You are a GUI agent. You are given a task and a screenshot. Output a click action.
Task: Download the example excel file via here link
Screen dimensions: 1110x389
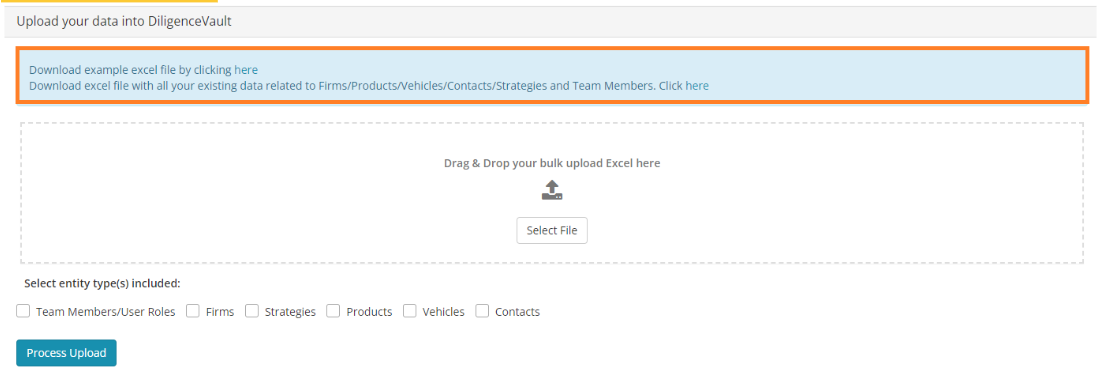tap(246, 70)
